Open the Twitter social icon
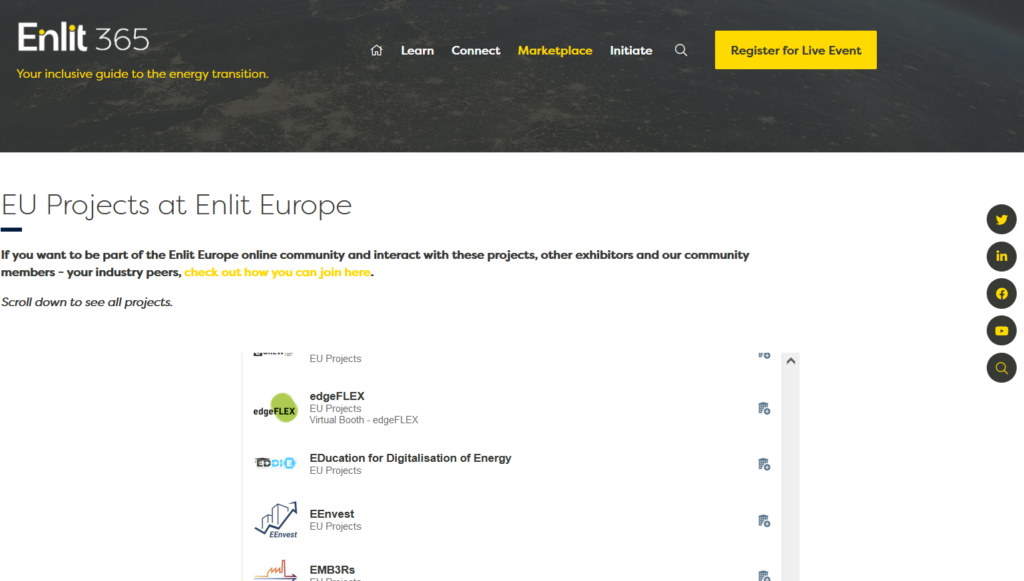Viewport: 1024px width, 581px height. point(1001,220)
